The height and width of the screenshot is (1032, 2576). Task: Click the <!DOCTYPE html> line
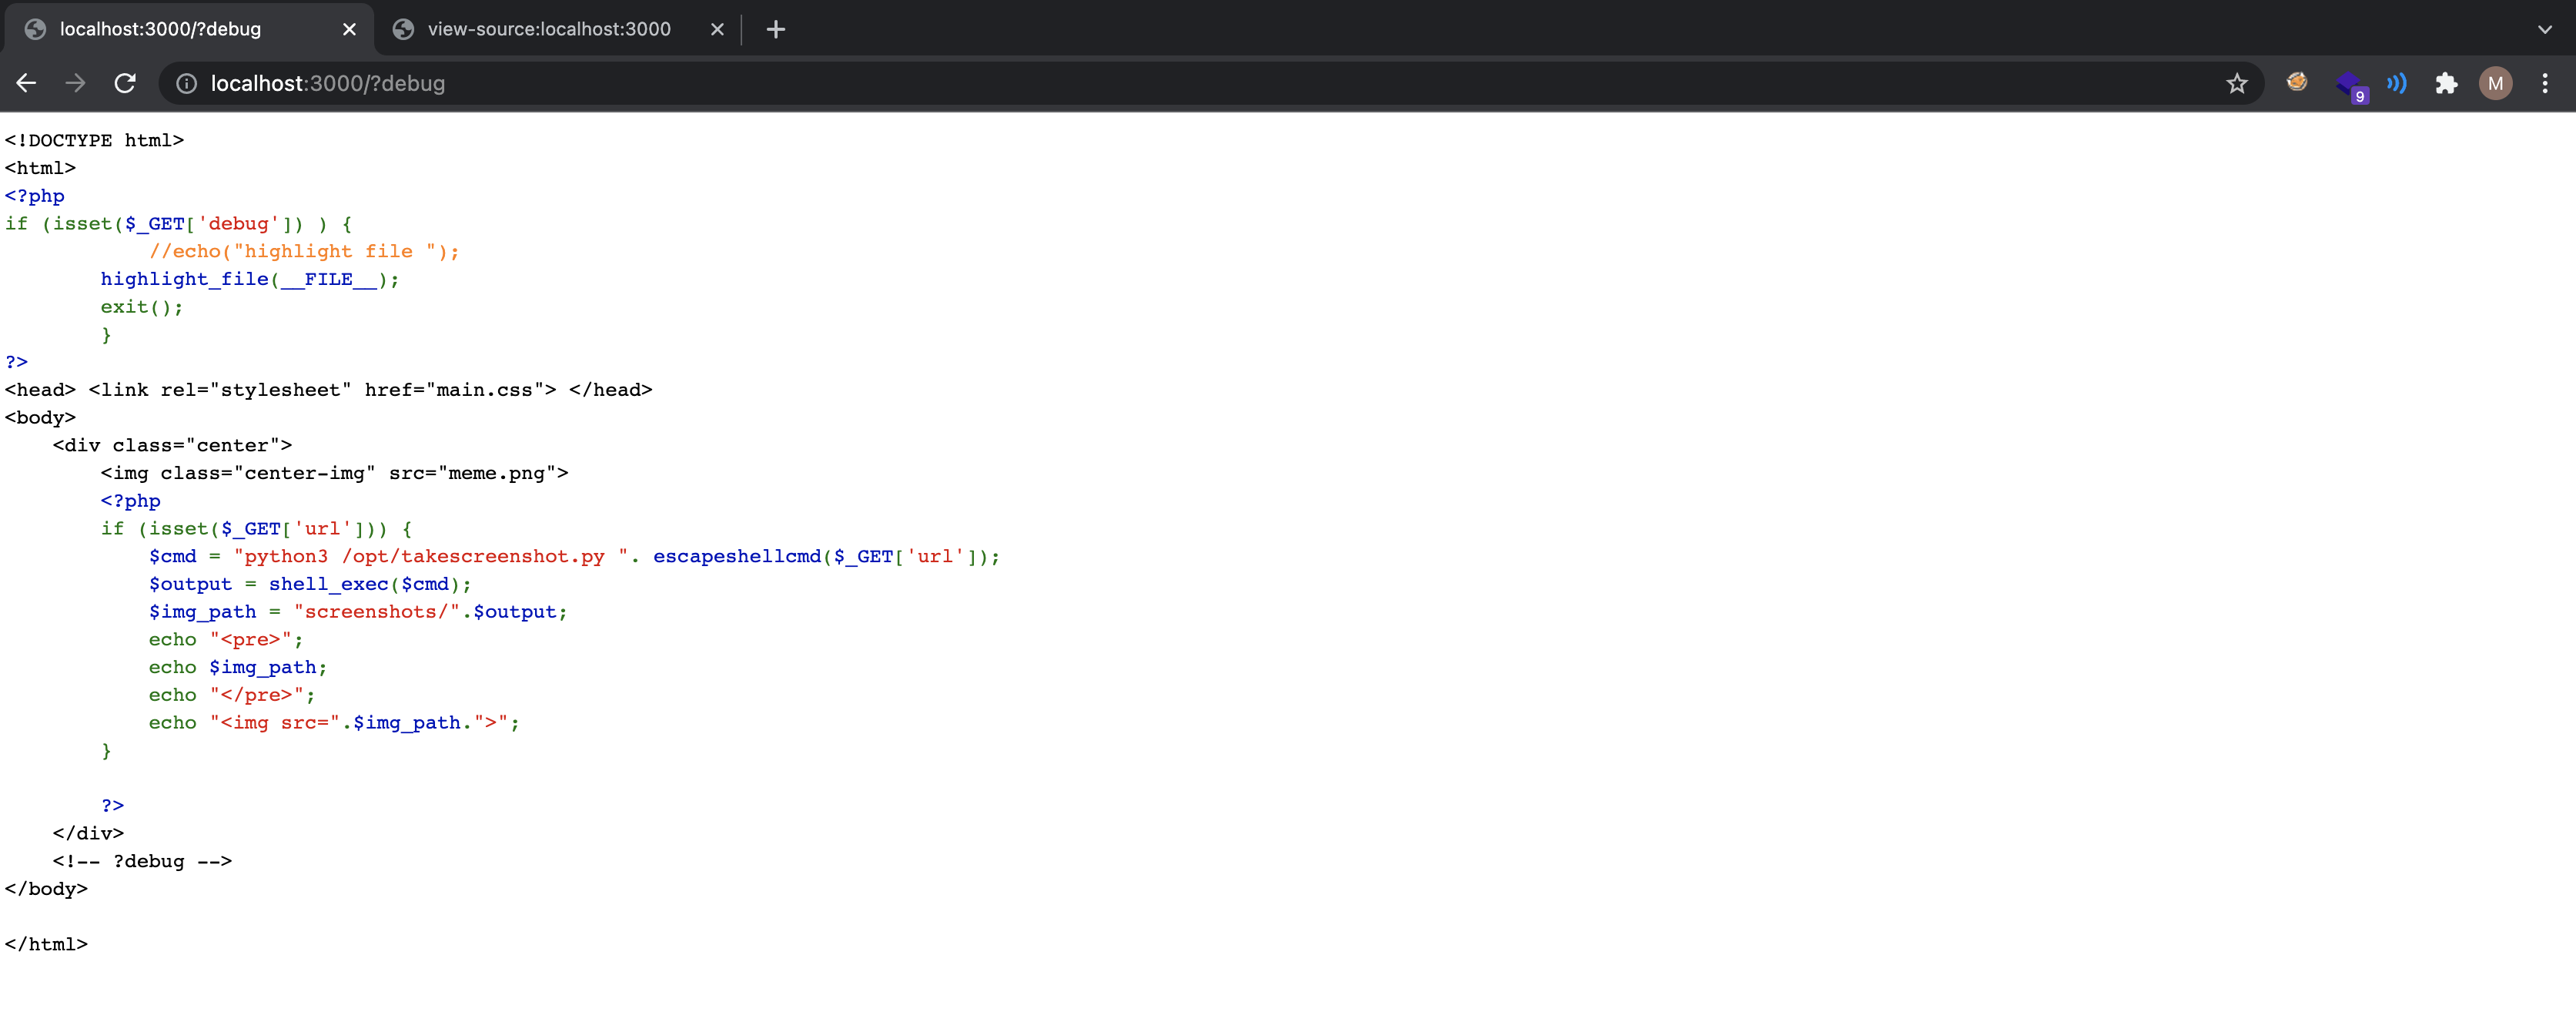tap(94, 141)
